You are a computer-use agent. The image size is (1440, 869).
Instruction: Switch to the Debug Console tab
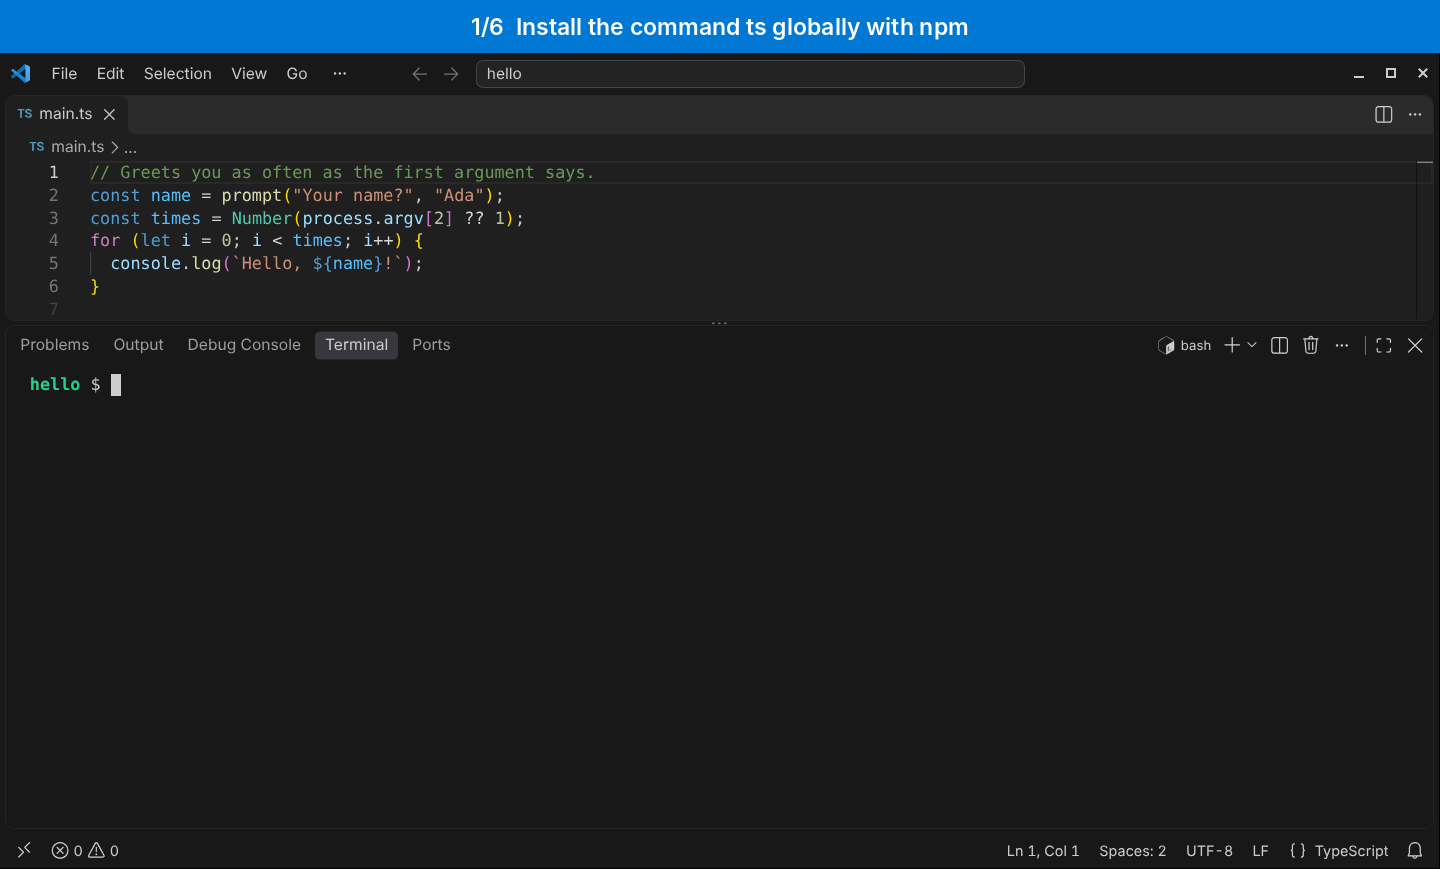[x=244, y=345]
